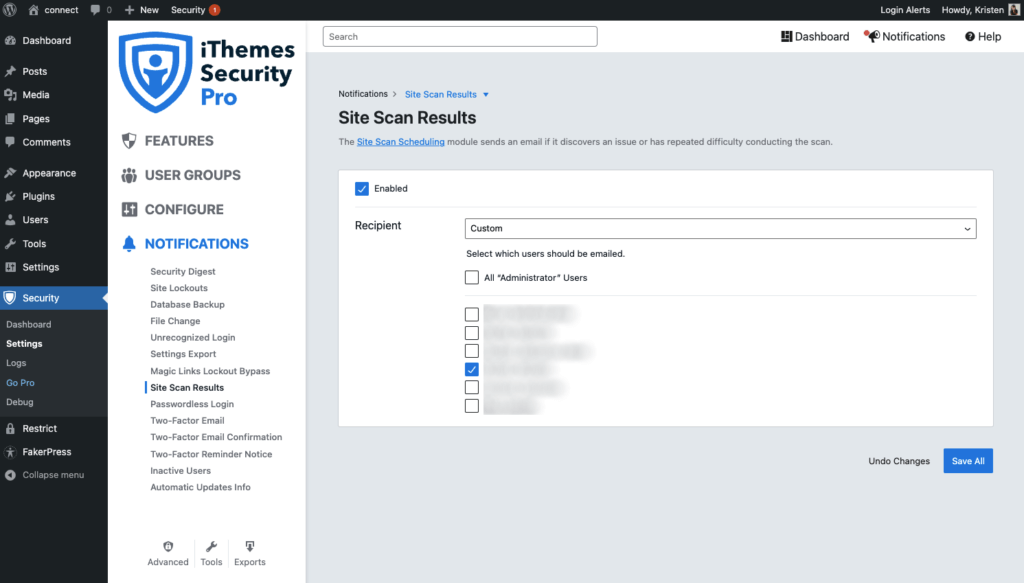Open the Recipient Custom dropdown

[720, 228]
